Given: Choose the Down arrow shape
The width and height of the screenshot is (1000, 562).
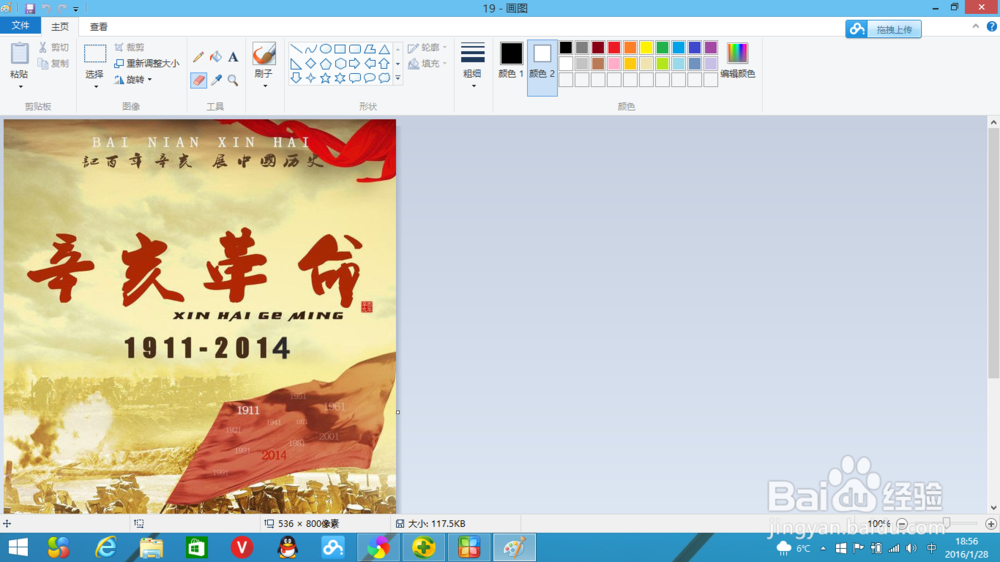Looking at the screenshot, I should (296, 78).
